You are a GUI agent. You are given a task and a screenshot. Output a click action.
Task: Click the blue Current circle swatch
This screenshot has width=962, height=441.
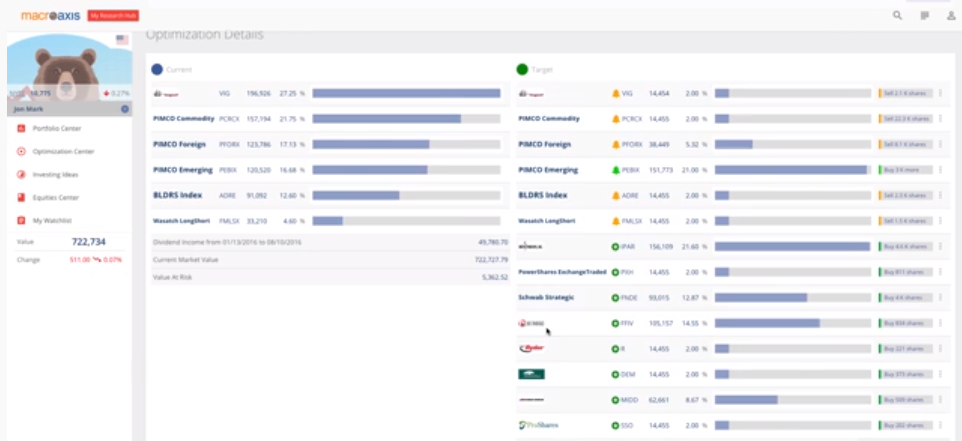(x=157, y=70)
